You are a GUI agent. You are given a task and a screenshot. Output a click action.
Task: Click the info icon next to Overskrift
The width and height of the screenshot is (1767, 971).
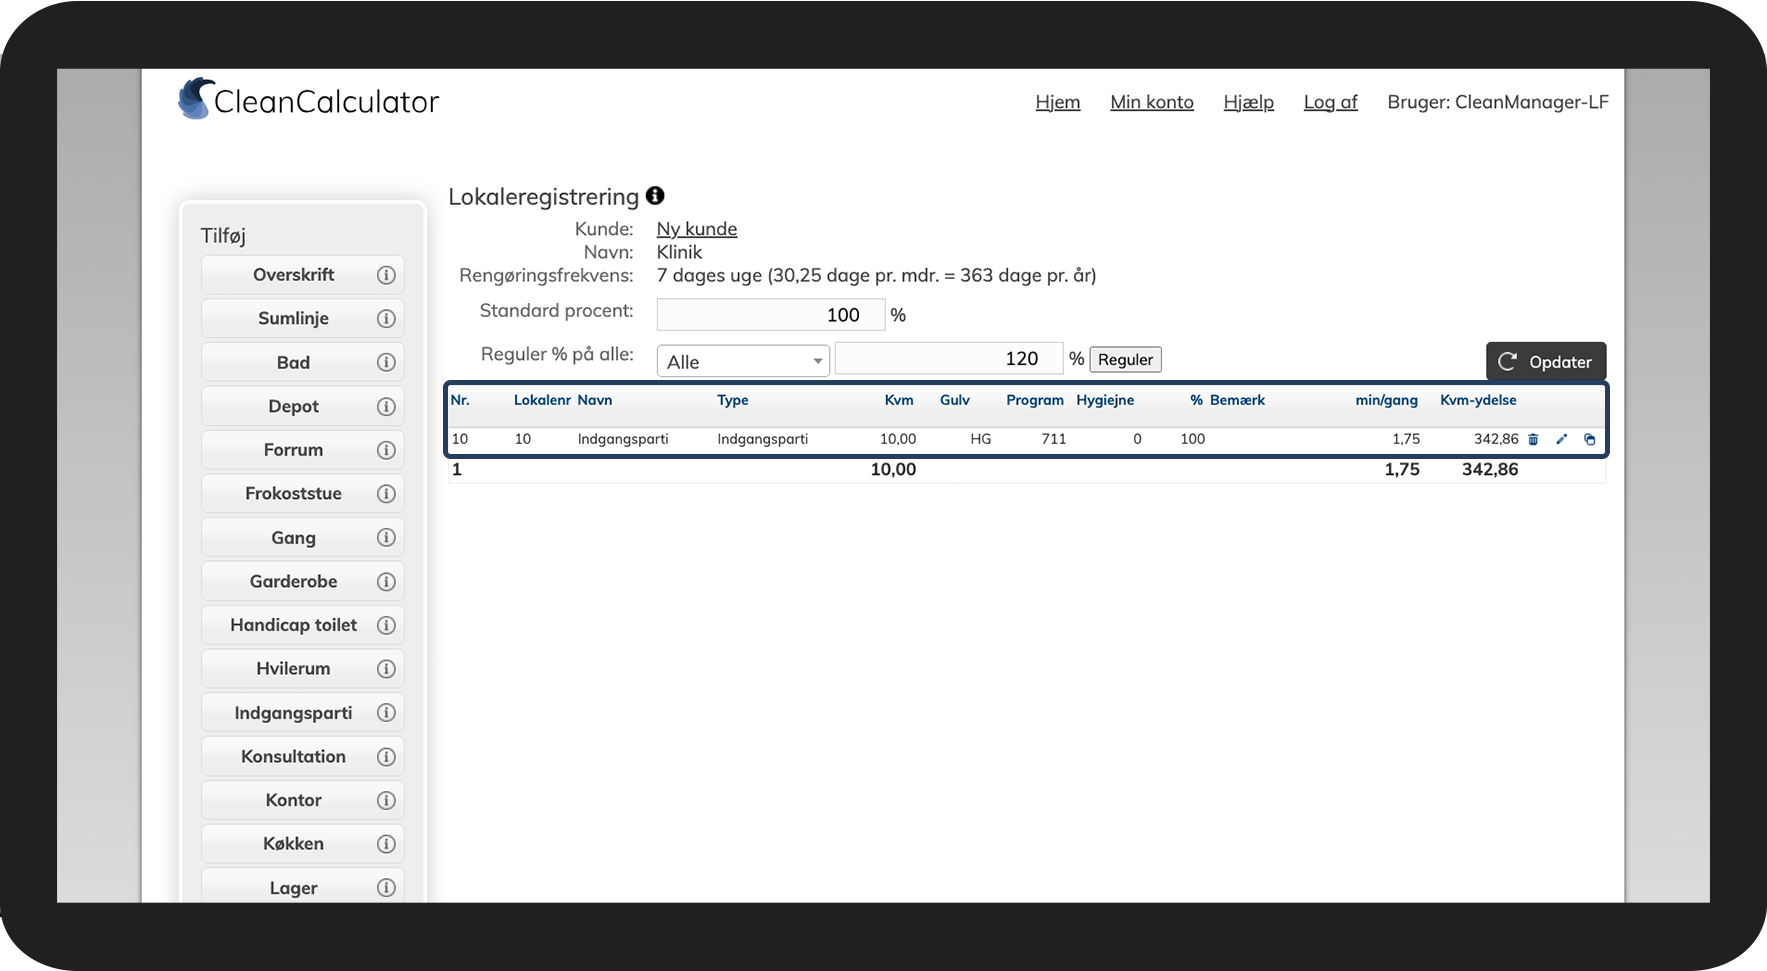tap(386, 275)
